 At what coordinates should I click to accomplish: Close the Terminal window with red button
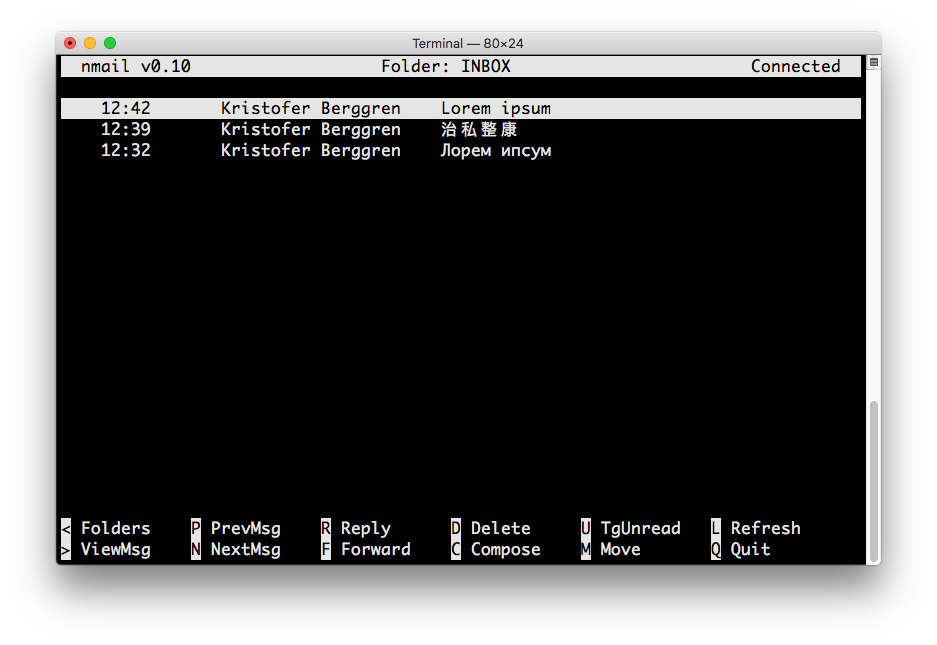(x=70, y=43)
